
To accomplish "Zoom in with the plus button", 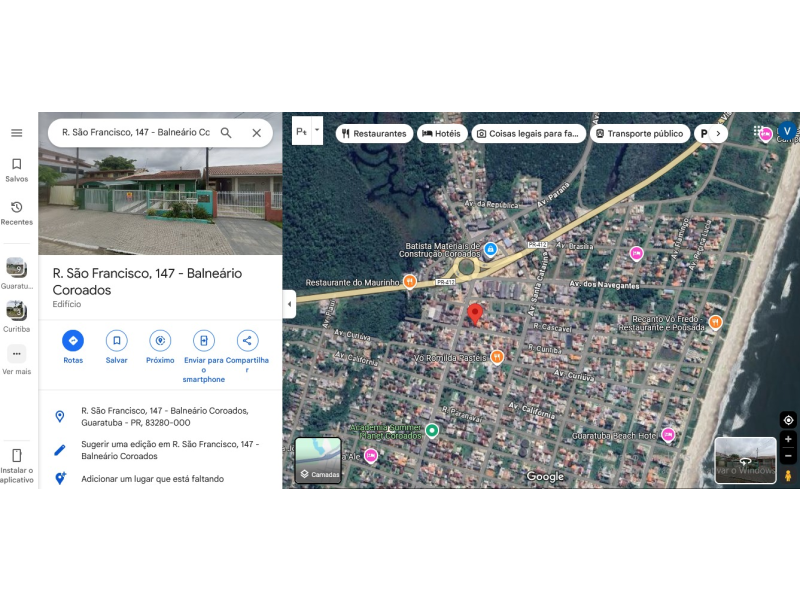I will tap(788, 439).
